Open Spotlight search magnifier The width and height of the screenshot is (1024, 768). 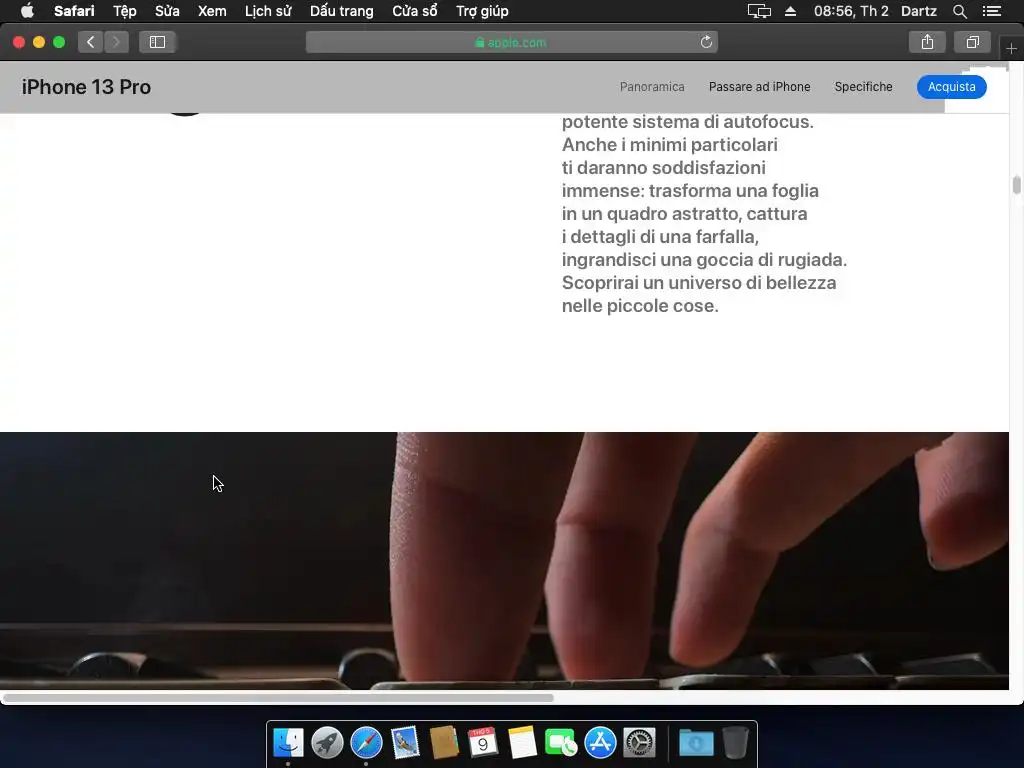pyautogui.click(x=959, y=11)
